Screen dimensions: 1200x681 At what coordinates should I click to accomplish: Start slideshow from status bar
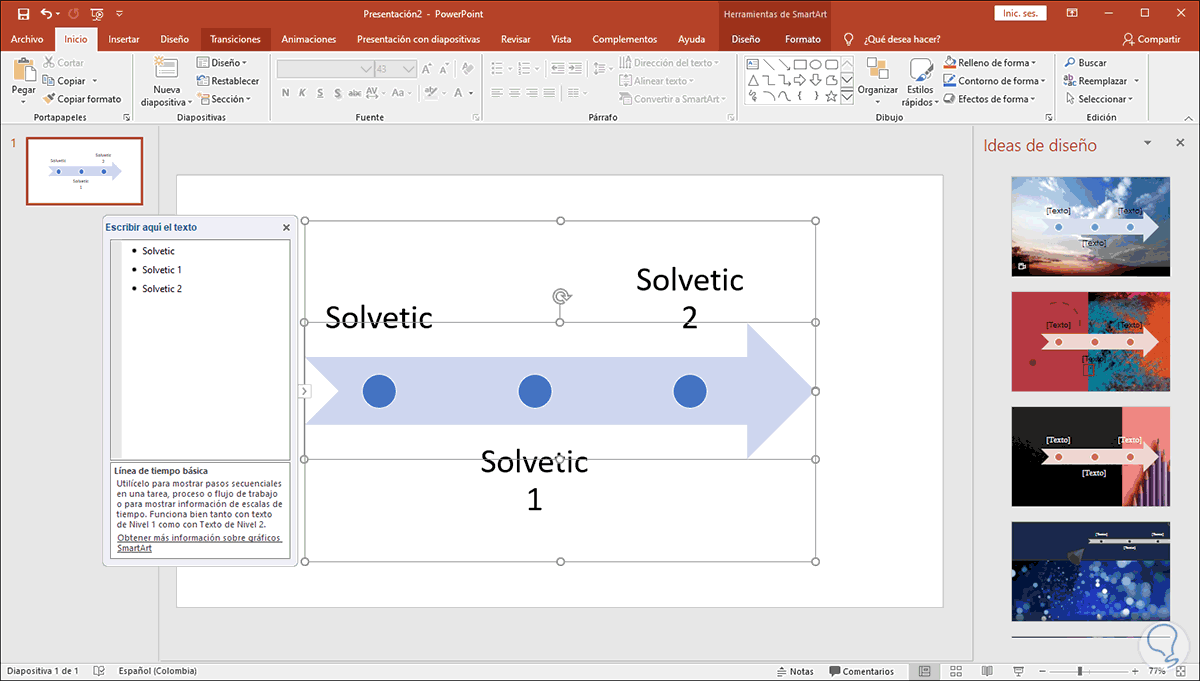click(1018, 671)
